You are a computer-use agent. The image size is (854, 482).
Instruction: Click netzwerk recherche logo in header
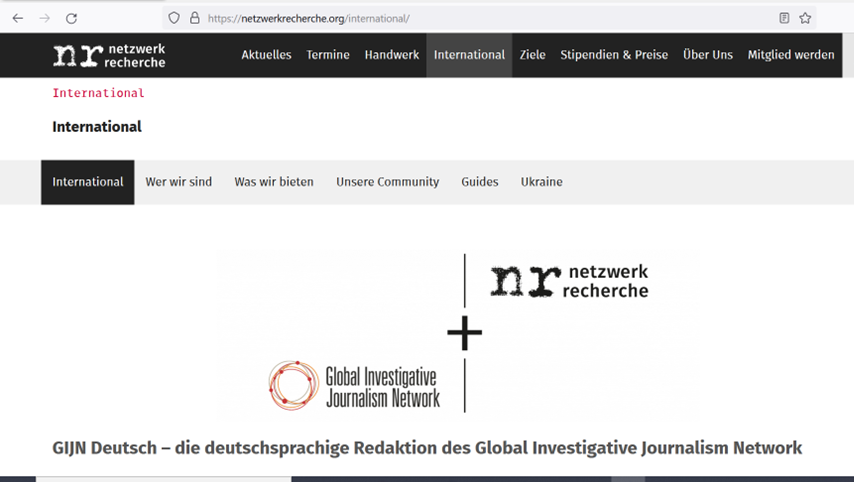109,55
